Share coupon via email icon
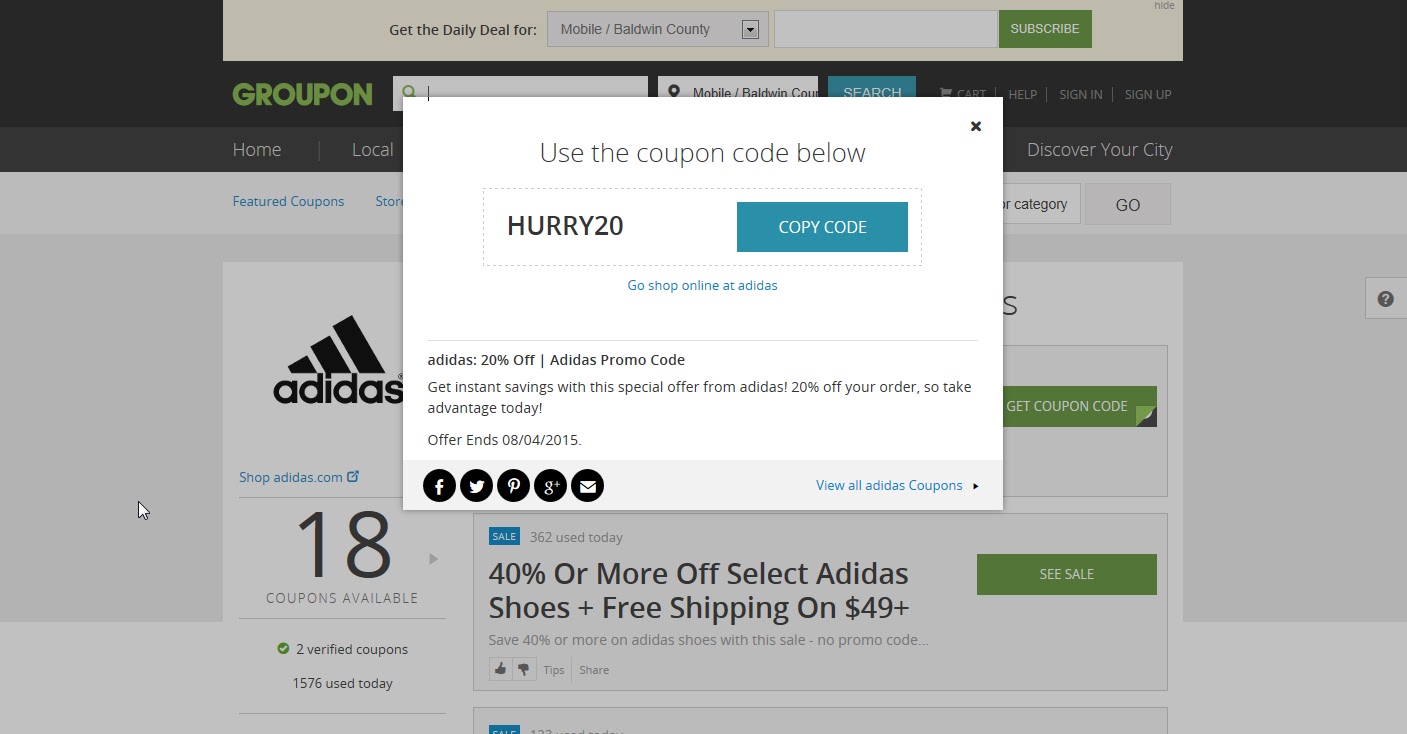The width and height of the screenshot is (1407, 734). click(587, 486)
